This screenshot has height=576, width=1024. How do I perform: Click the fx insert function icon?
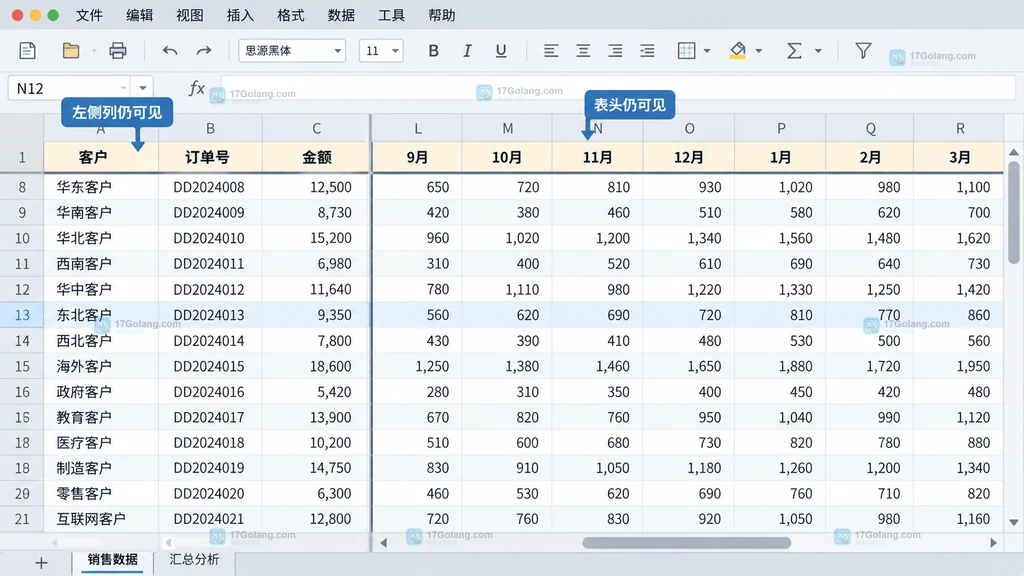[197, 88]
